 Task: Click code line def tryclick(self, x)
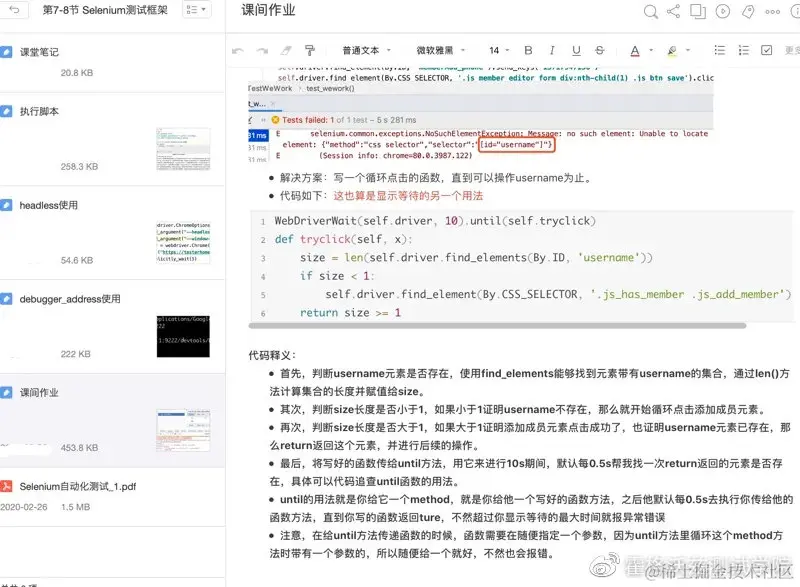click(x=344, y=239)
